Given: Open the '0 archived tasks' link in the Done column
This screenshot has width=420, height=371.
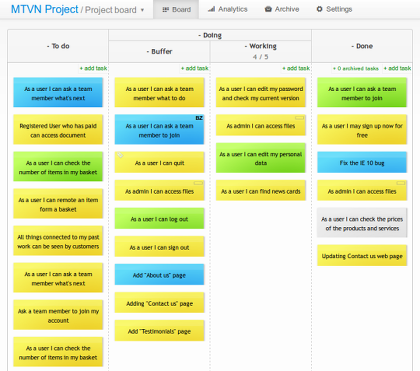Looking at the screenshot, I should (356, 68).
